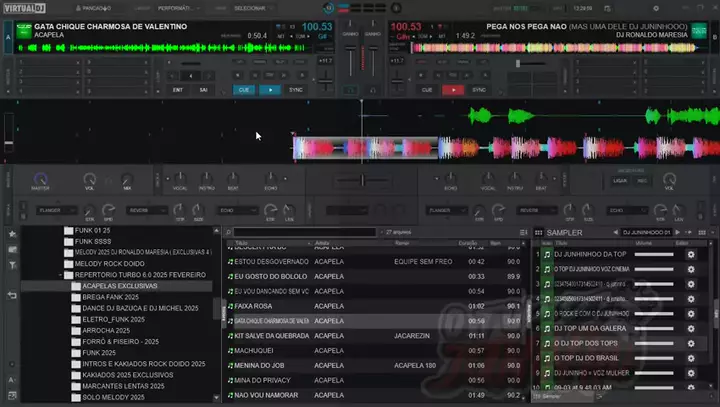
Task: Click the sampler grid icon next to SAMPLER
Action: 538,232
